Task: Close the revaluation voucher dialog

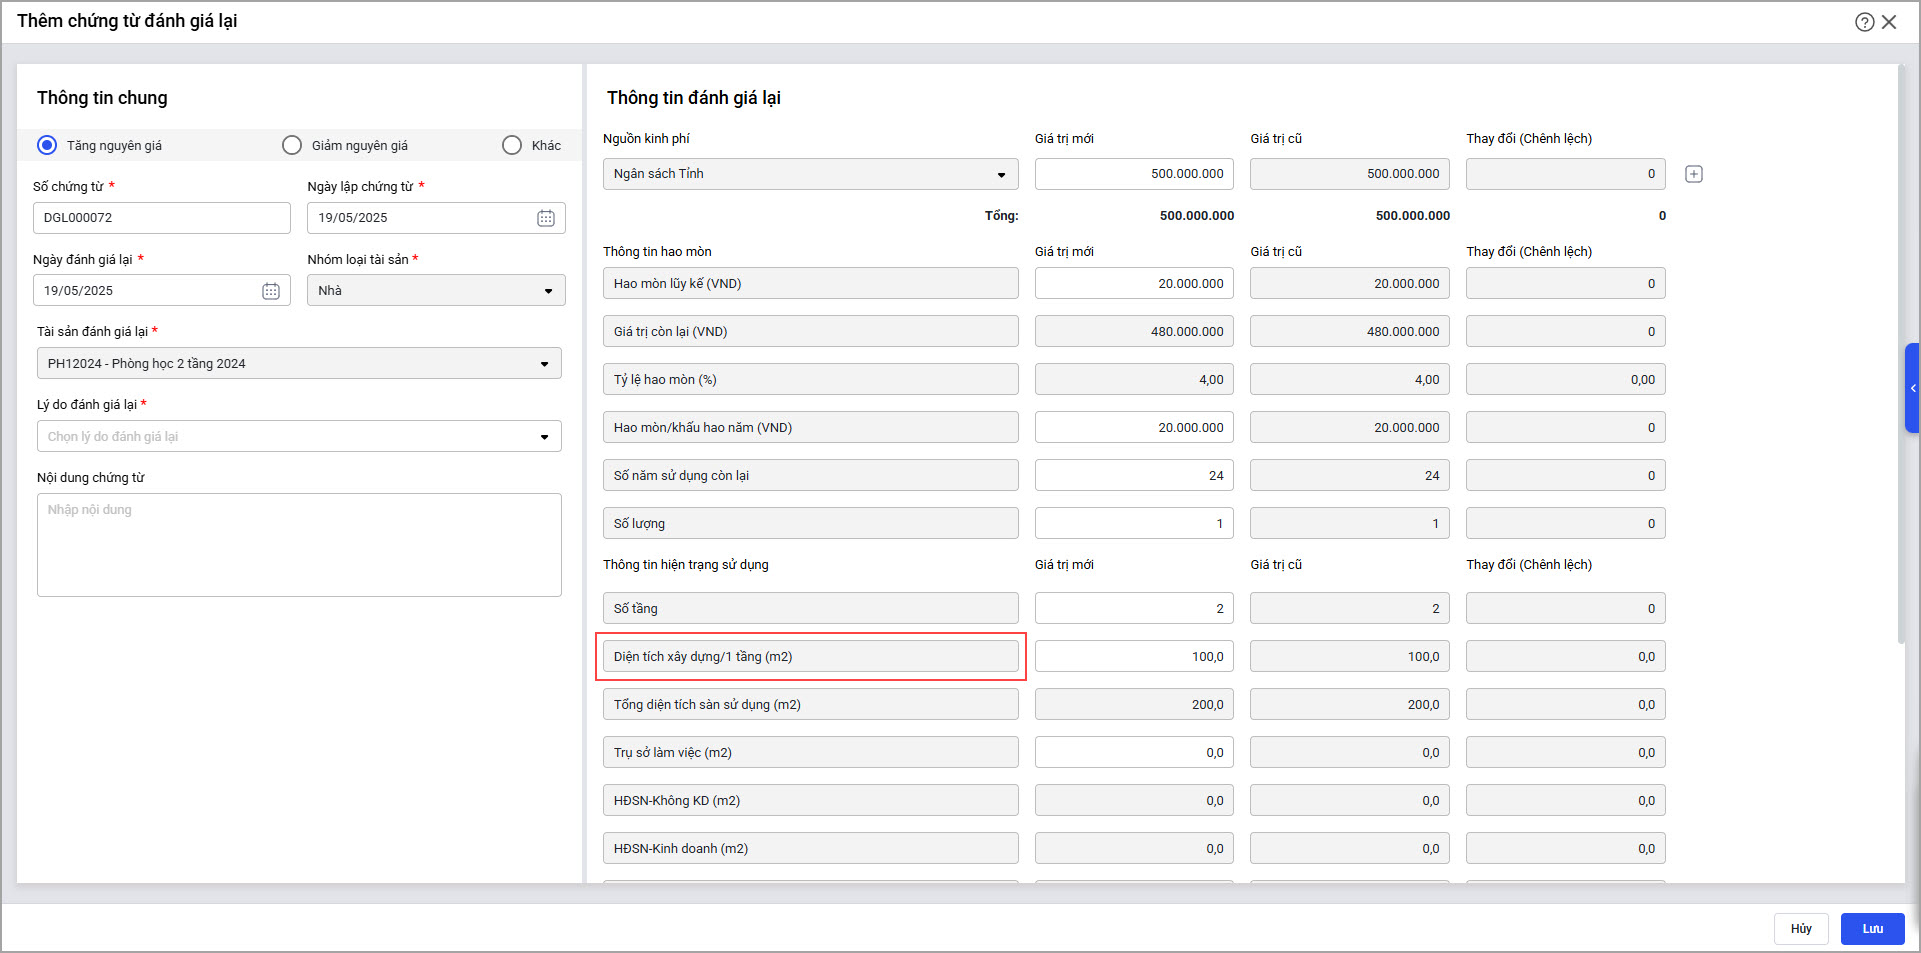Action: click(1889, 22)
